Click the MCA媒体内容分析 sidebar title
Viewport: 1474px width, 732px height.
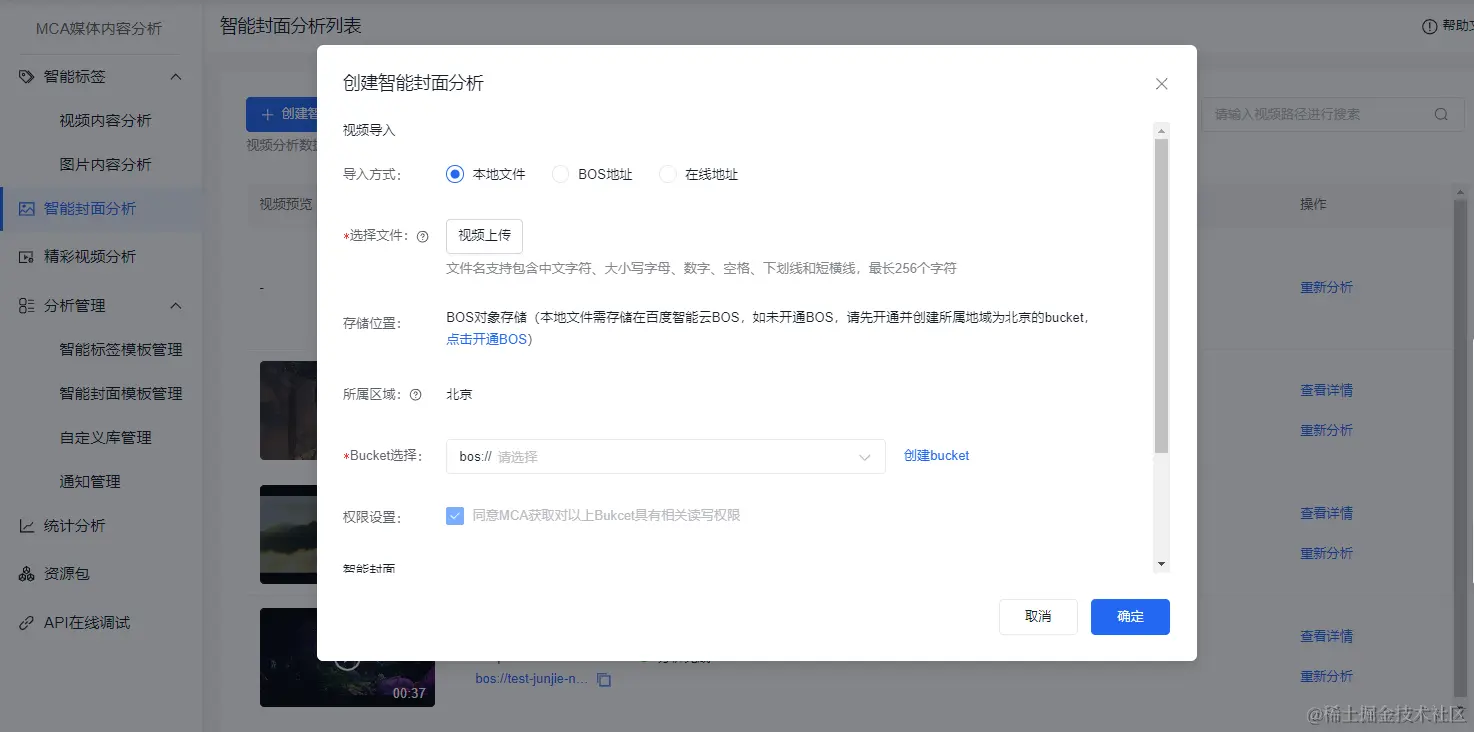click(99, 28)
